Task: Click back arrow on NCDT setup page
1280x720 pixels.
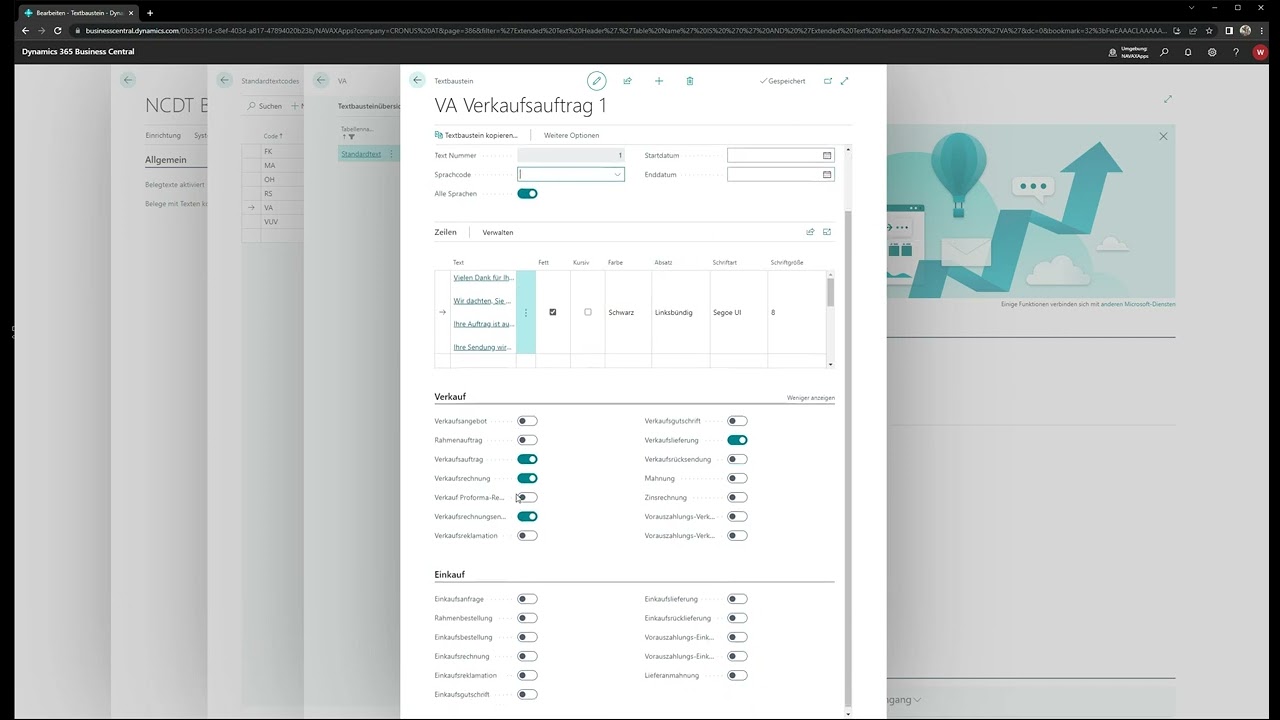Action: (128, 80)
